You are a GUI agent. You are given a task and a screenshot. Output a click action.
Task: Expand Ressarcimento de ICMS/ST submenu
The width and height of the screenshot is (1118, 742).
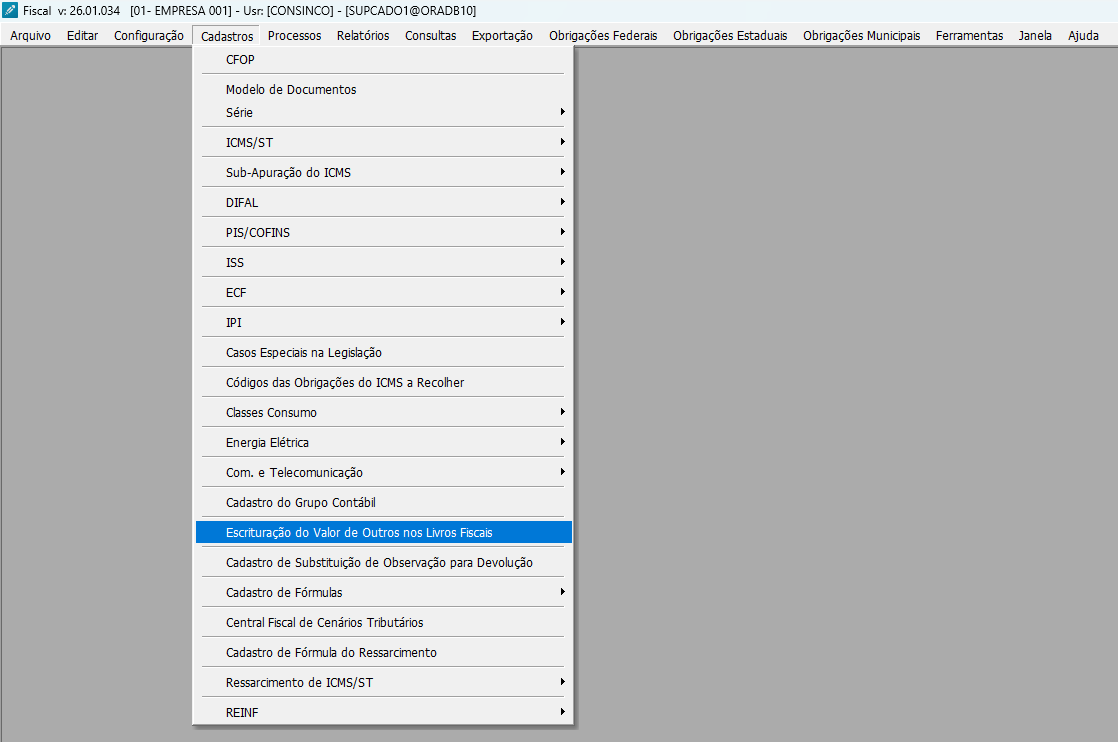tap(384, 681)
